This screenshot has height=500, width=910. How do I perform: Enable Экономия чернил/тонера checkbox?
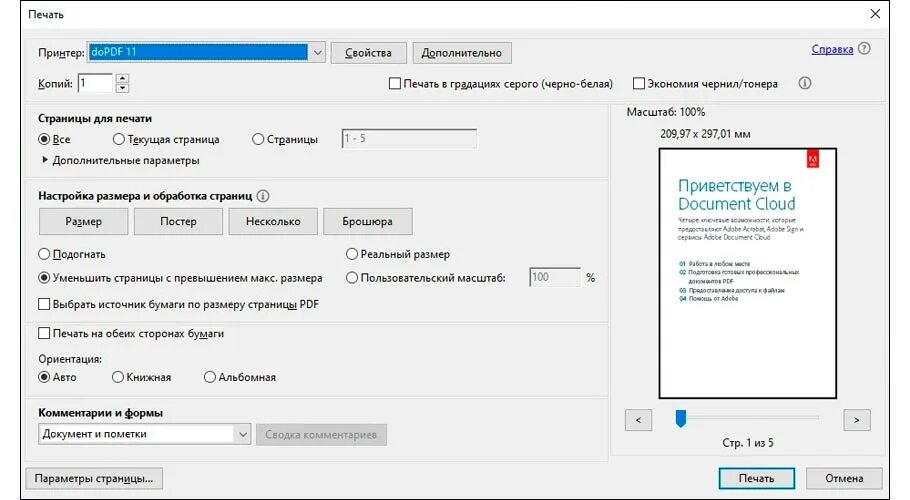[x=638, y=84]
